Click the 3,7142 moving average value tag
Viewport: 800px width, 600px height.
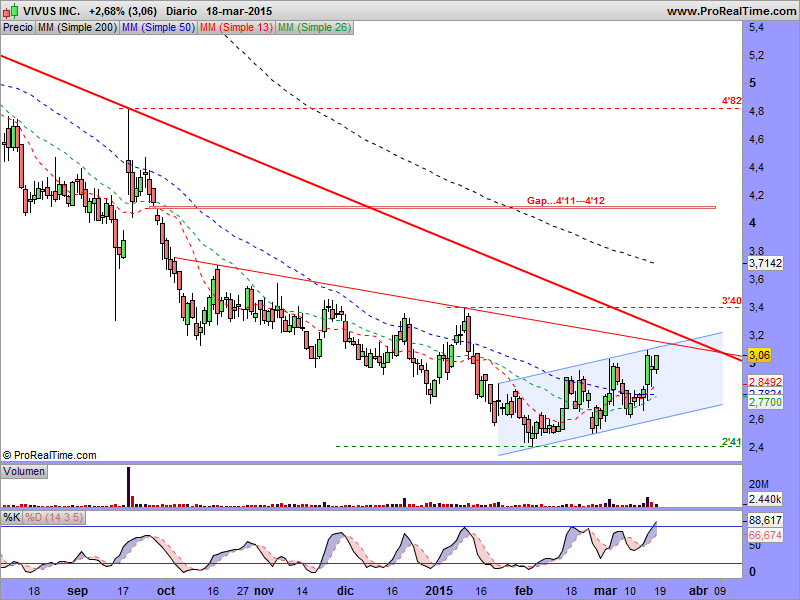tap(765, 263)
